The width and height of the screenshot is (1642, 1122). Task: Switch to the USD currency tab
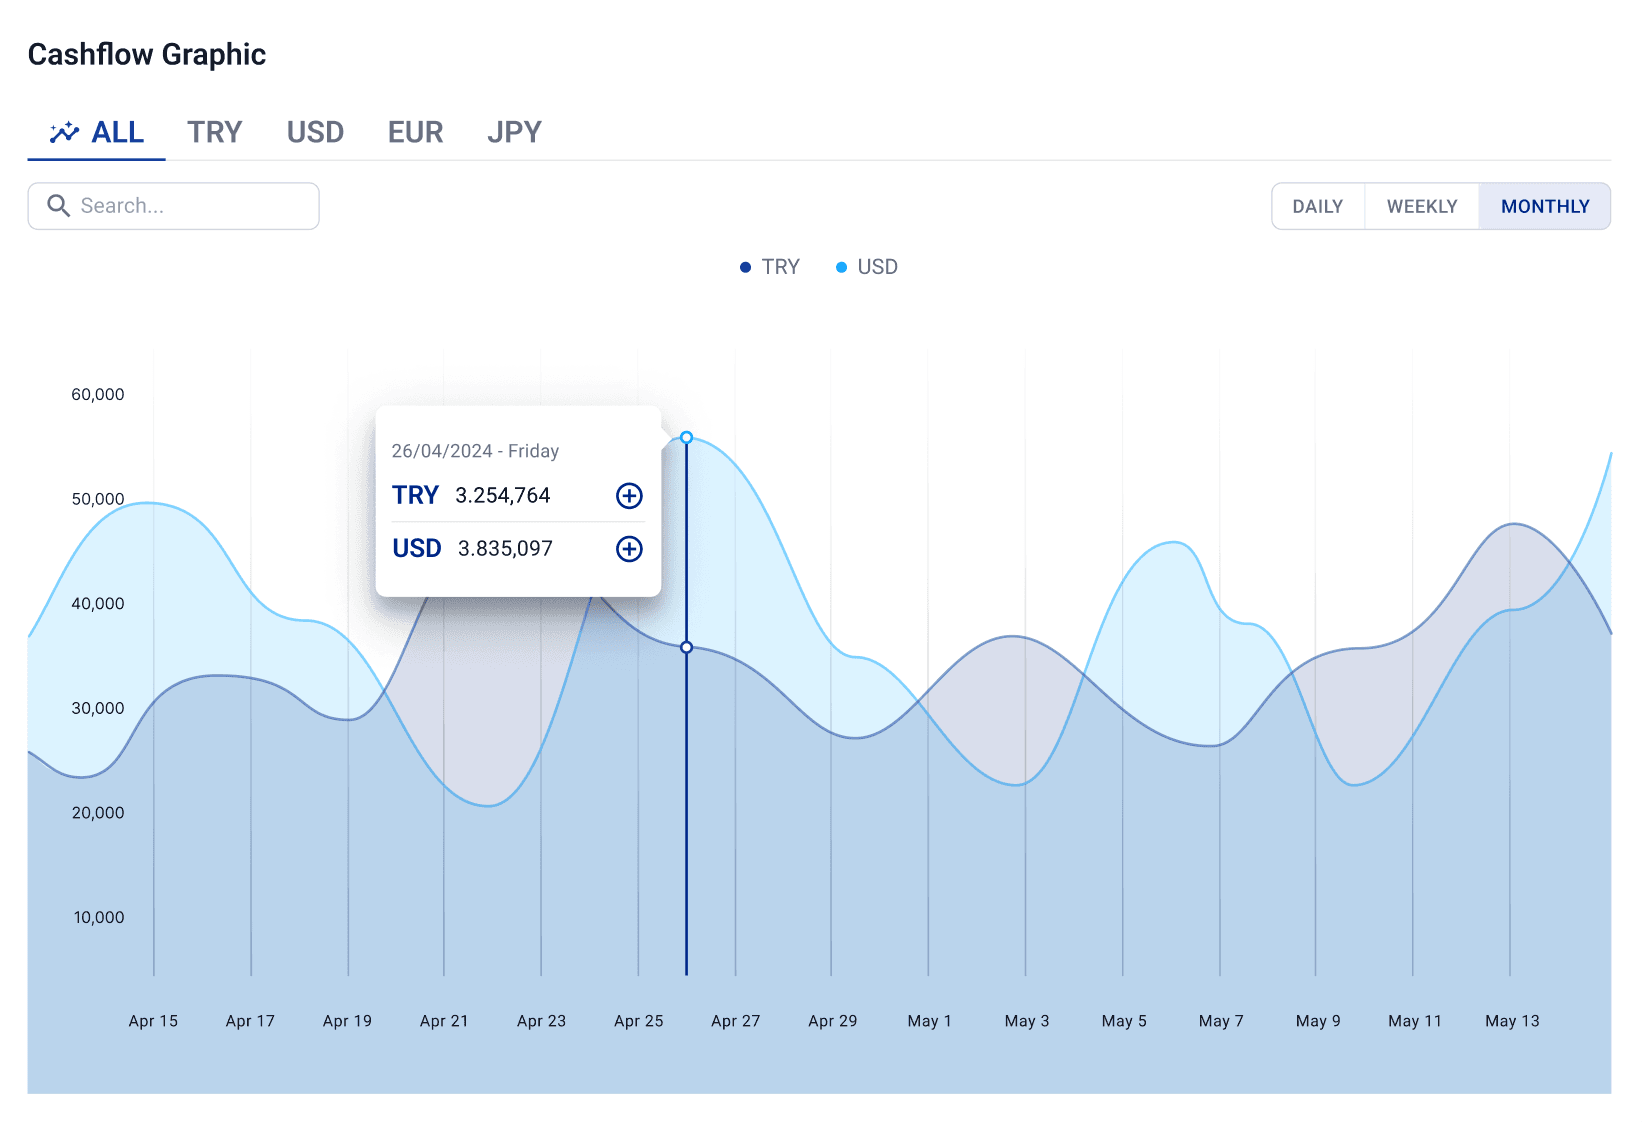coord(315,132)
